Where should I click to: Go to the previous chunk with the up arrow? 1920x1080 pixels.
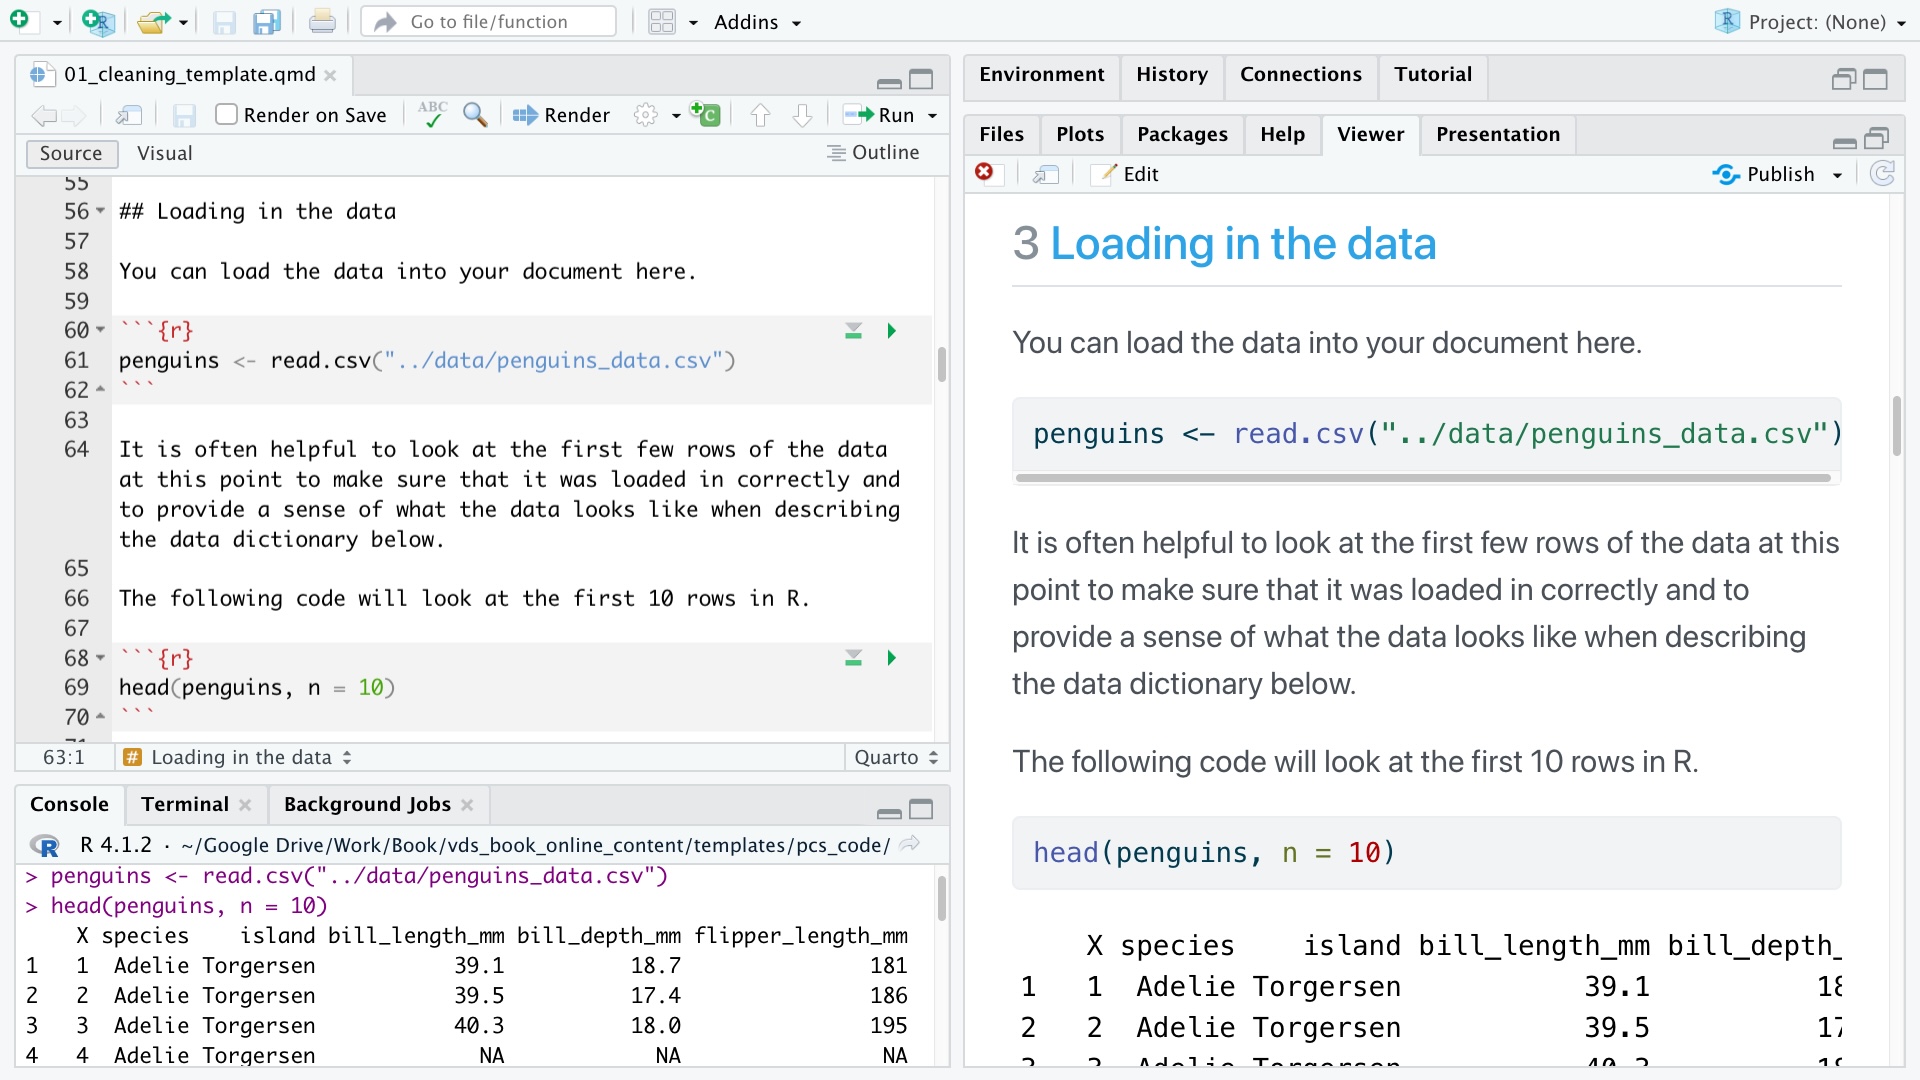[x=760, y=115]
